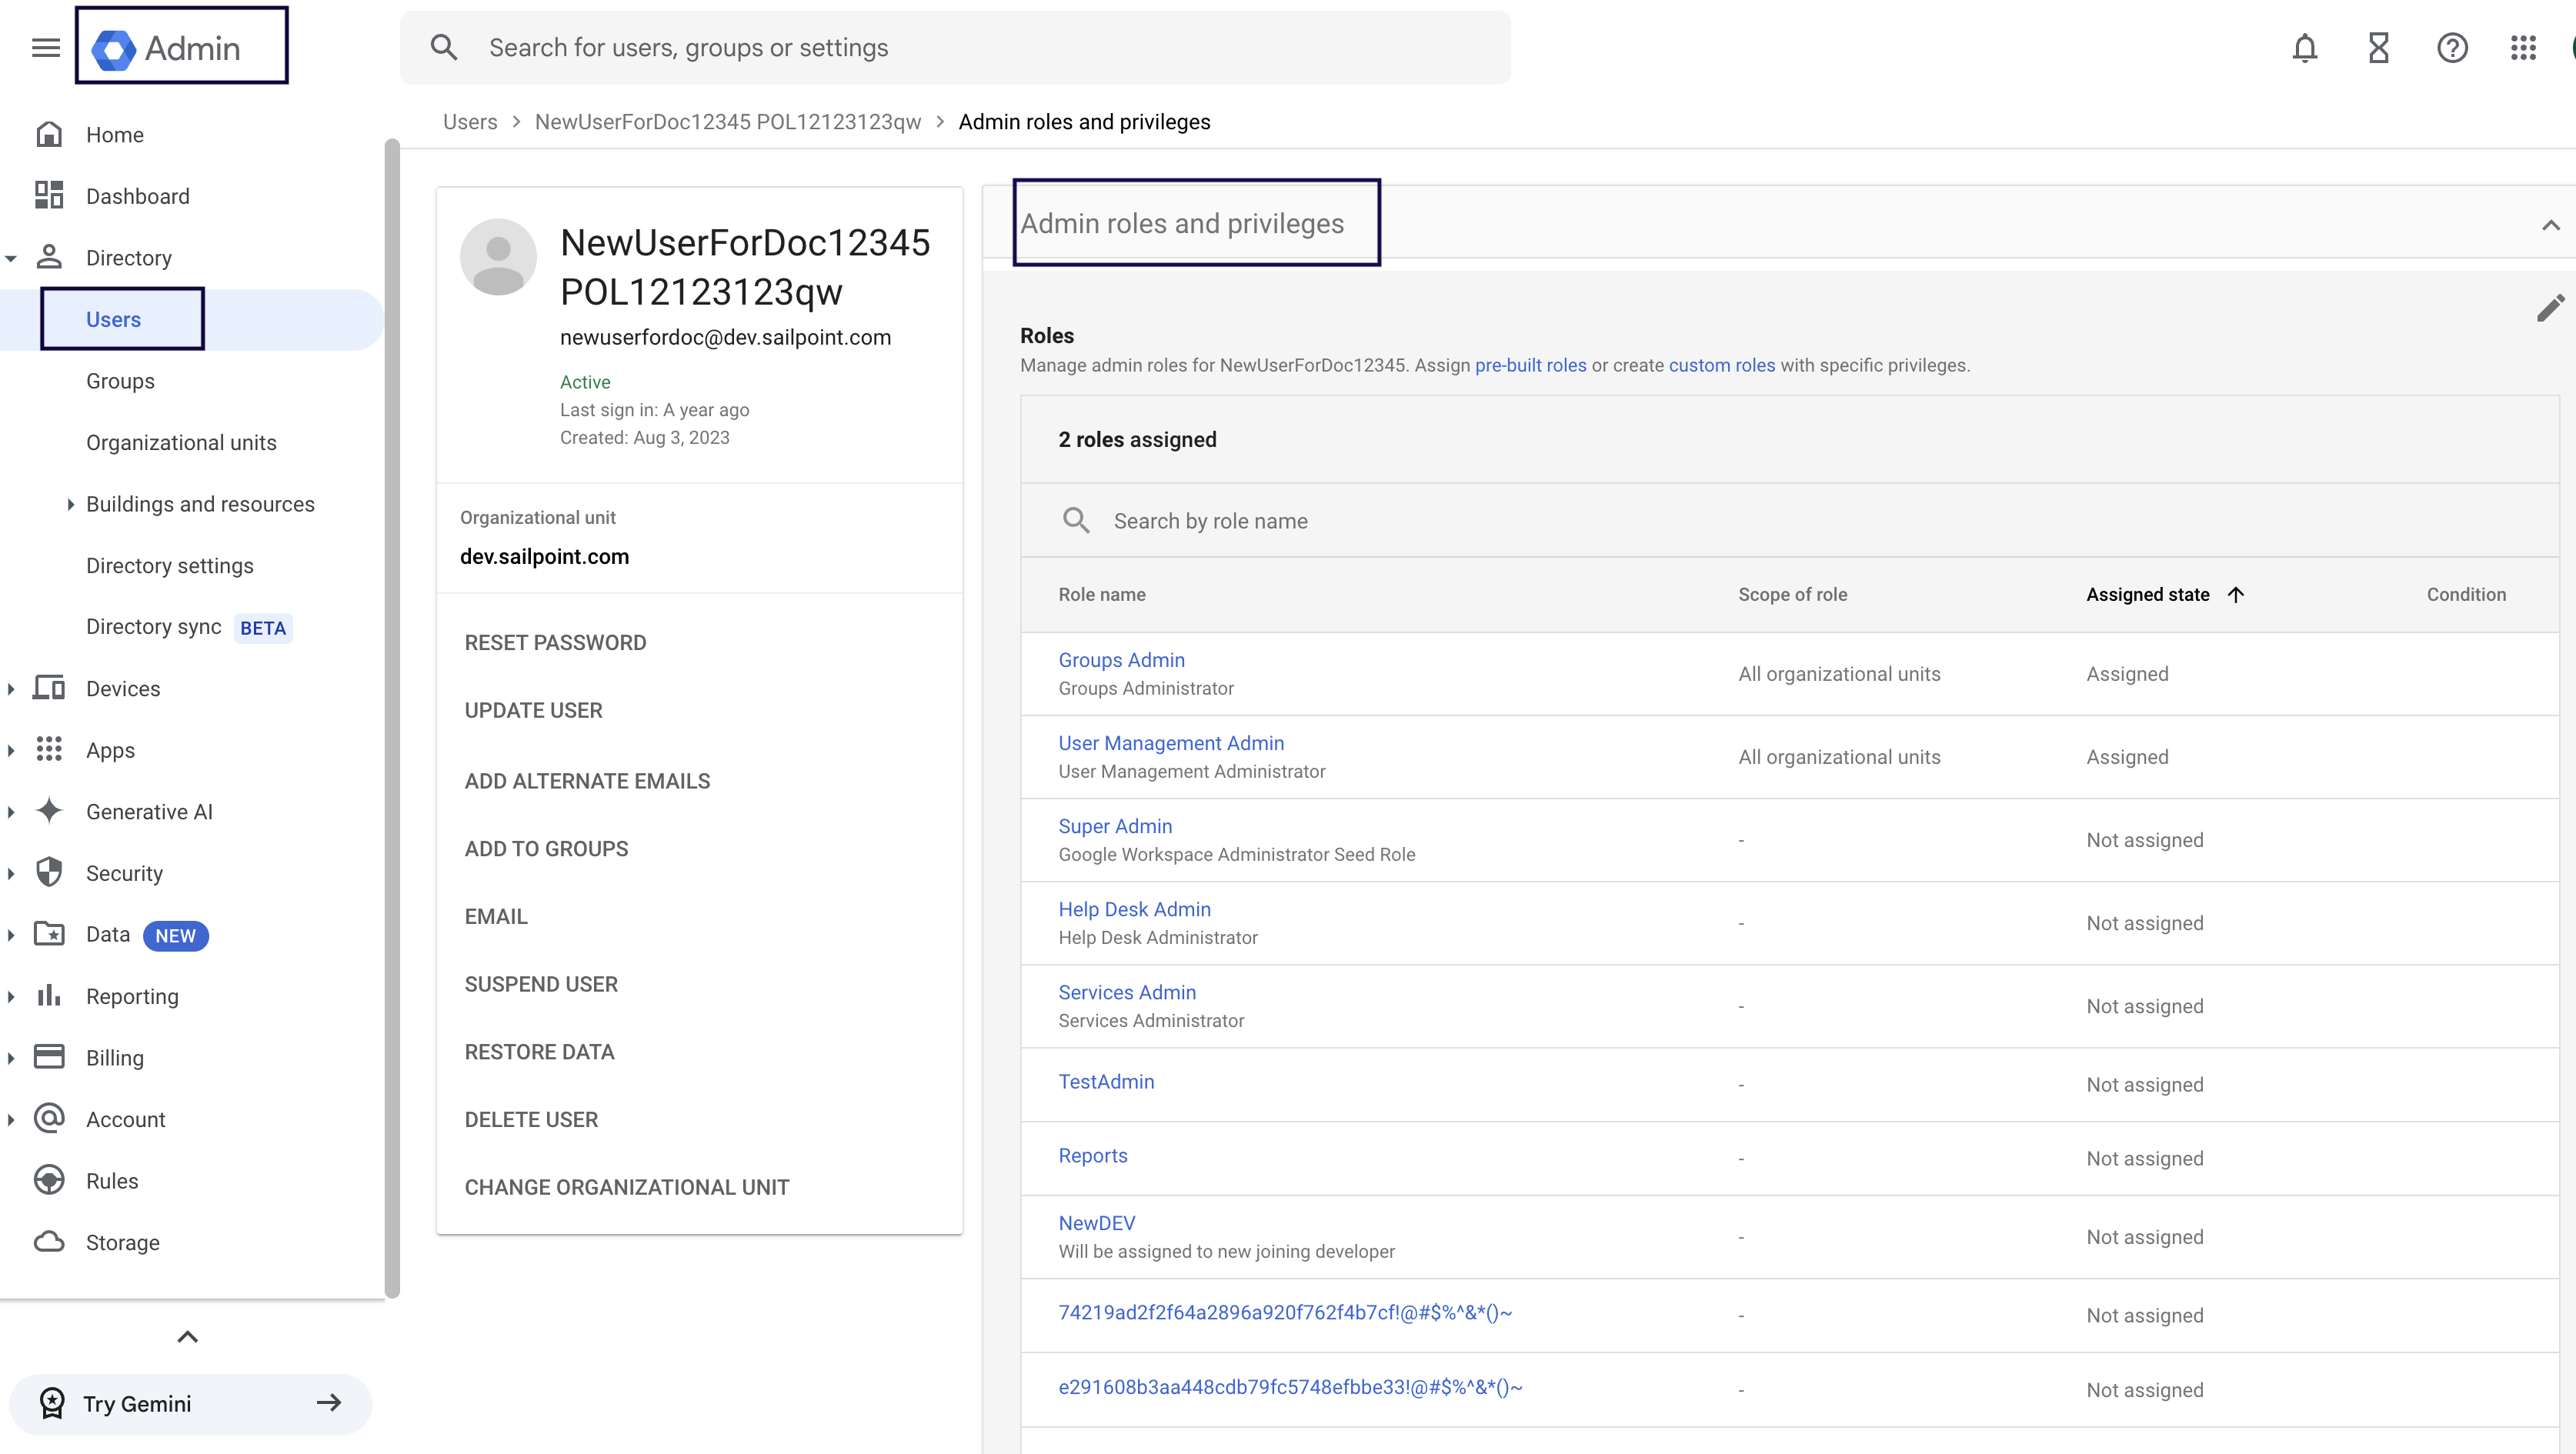Screen dimensions: 2576x1454
Task: Click the user avatar placeholder image
Action: [498, 257]
